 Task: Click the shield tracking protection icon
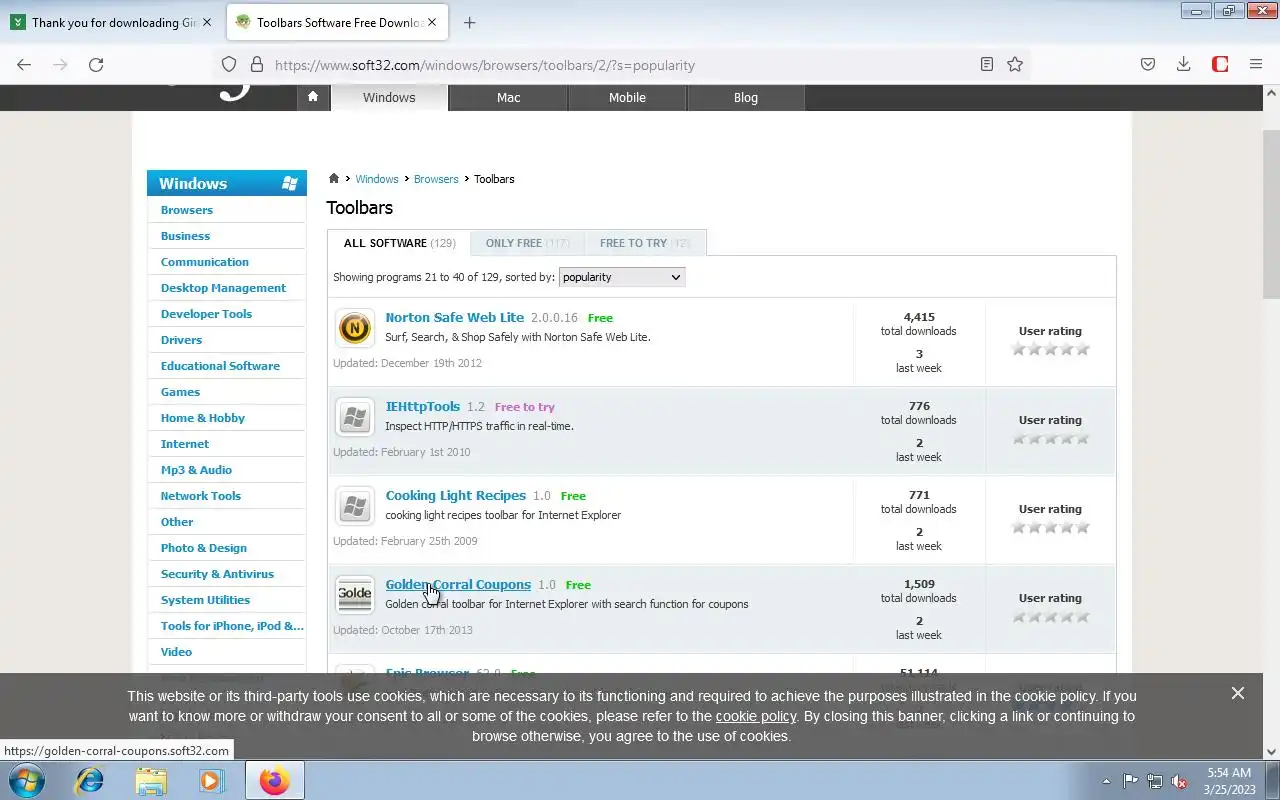coord(229,64)
